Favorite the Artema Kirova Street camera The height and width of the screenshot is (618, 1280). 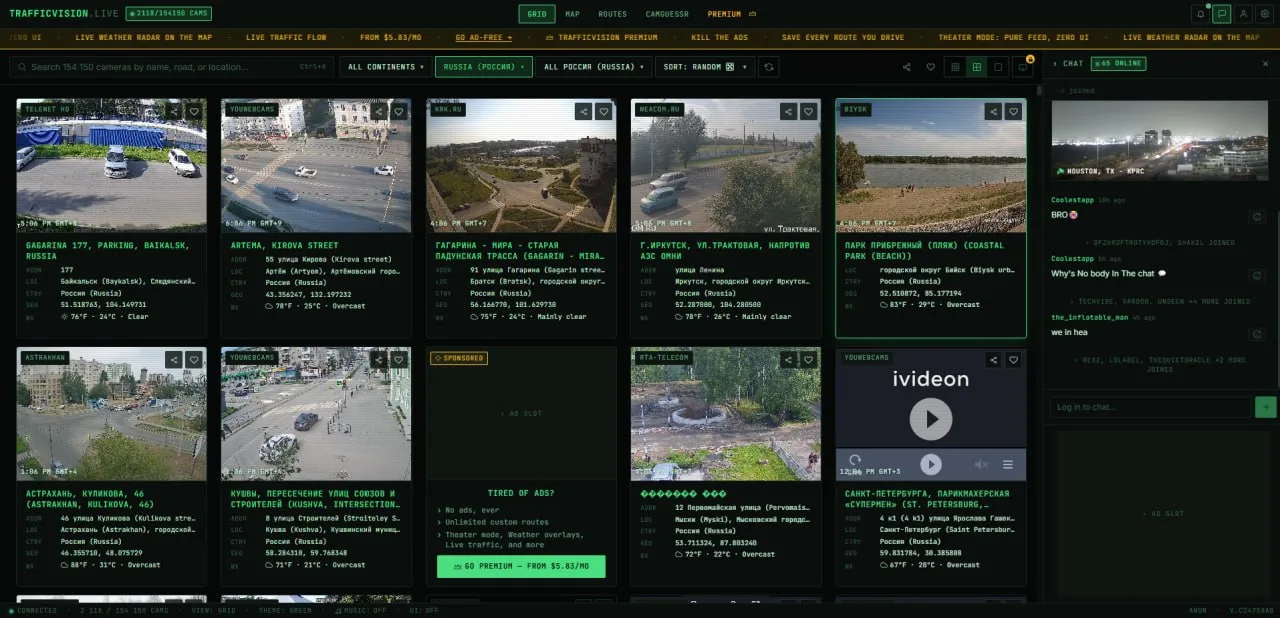399,111
